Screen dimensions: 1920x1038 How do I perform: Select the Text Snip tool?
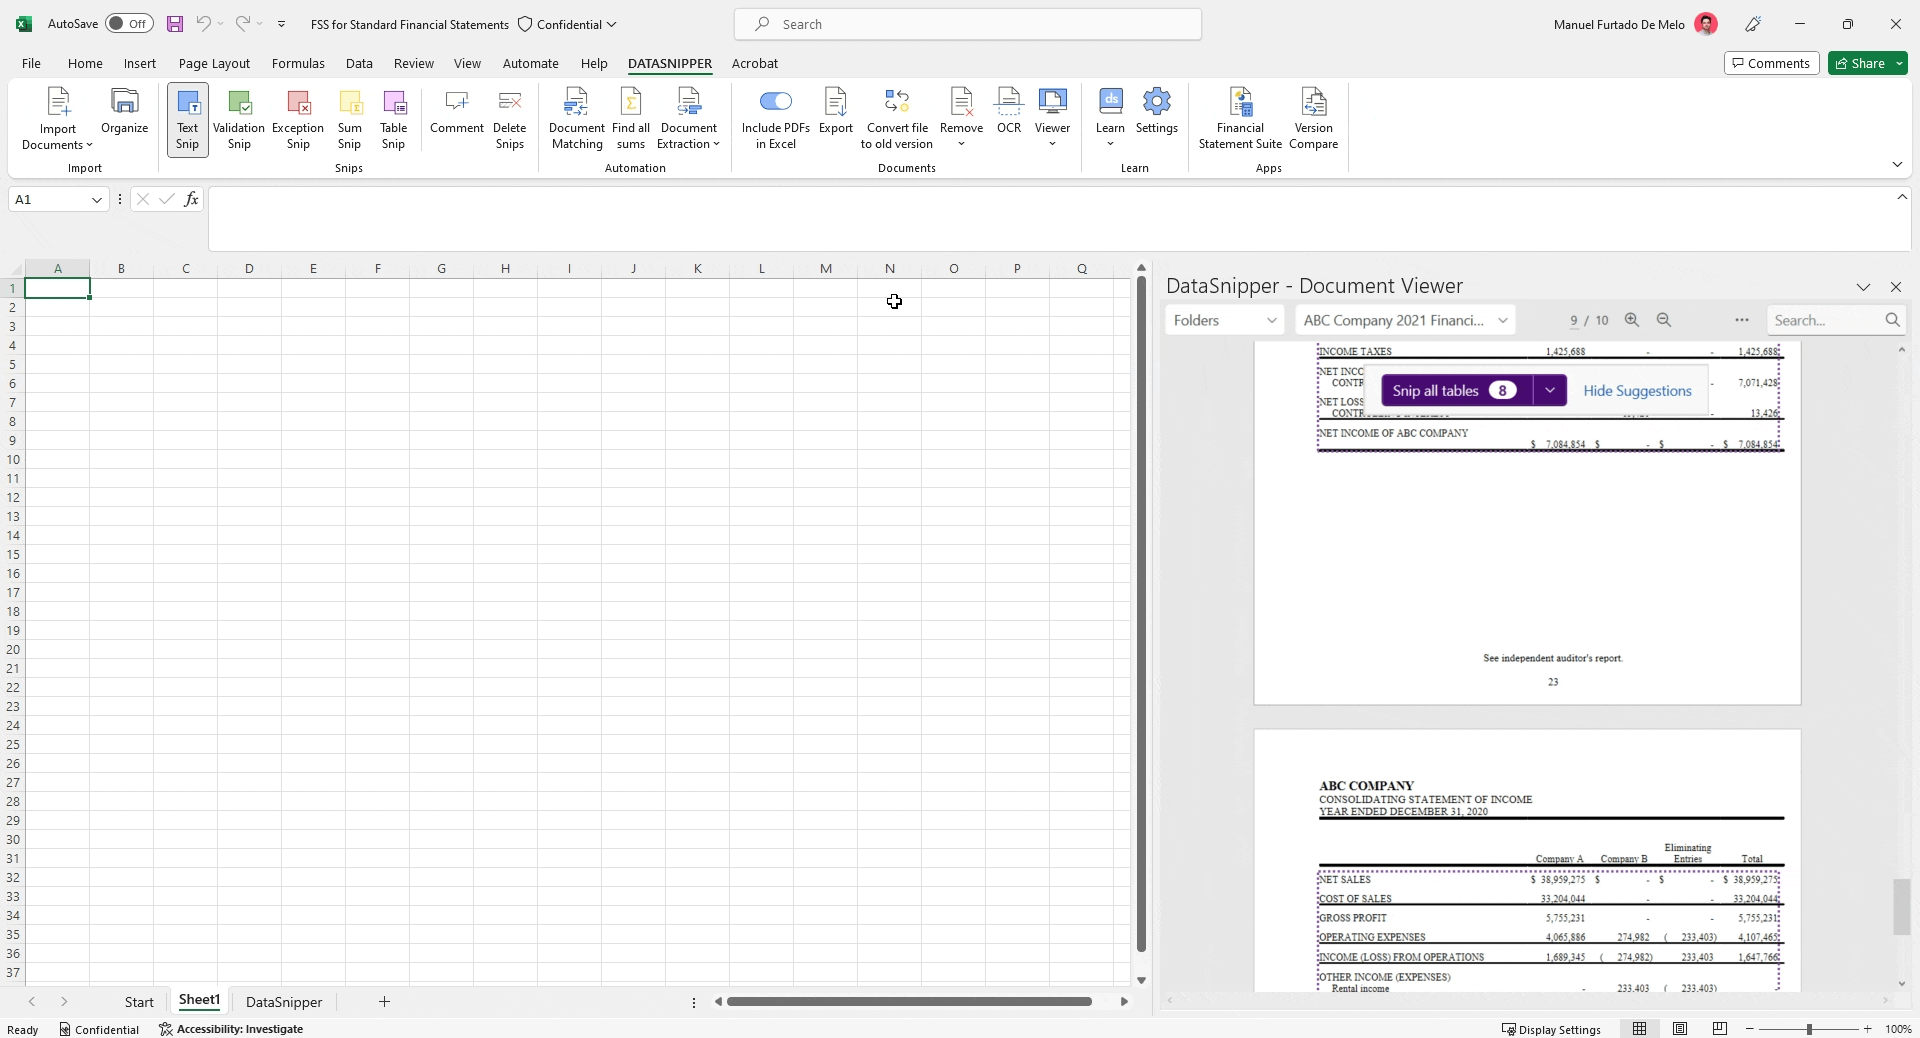[x=186, y=118]
